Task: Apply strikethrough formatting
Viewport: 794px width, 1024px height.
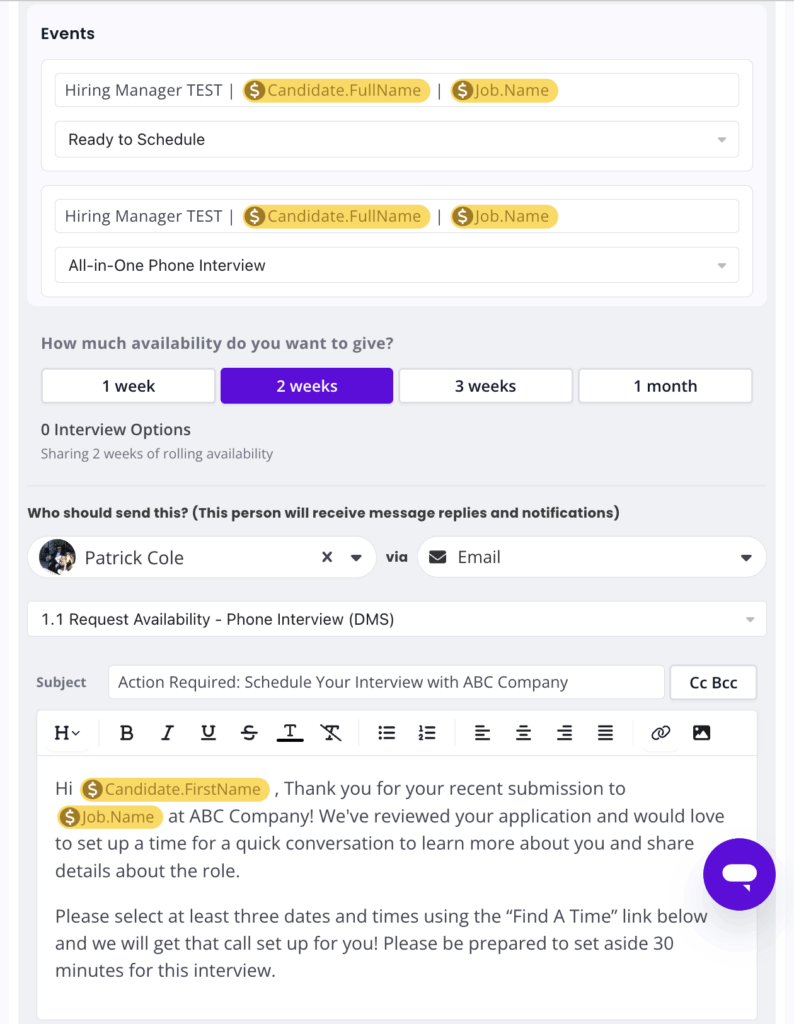Action: click(249, 733)
